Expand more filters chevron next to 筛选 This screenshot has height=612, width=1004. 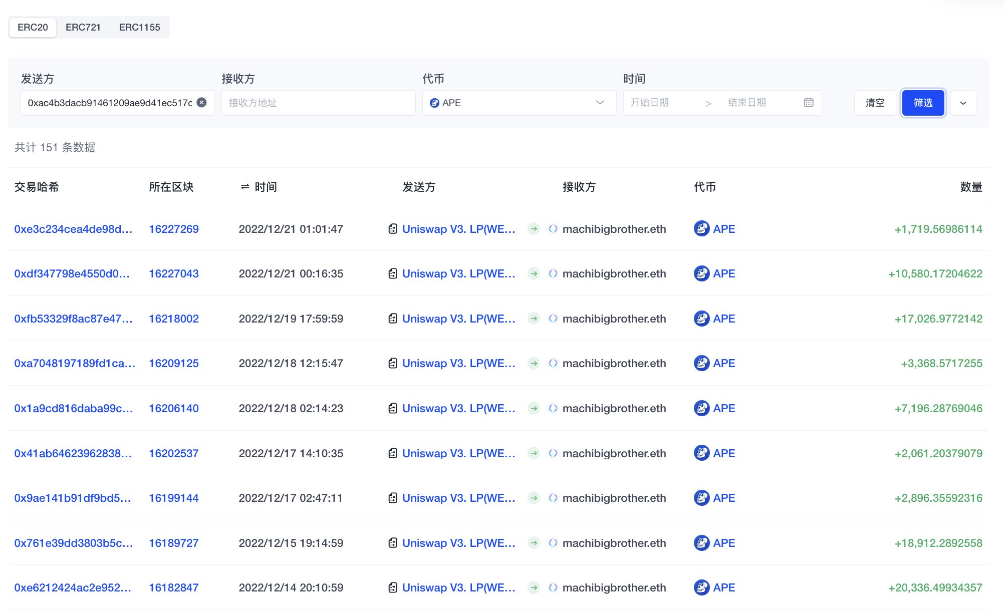click(962, 103)
